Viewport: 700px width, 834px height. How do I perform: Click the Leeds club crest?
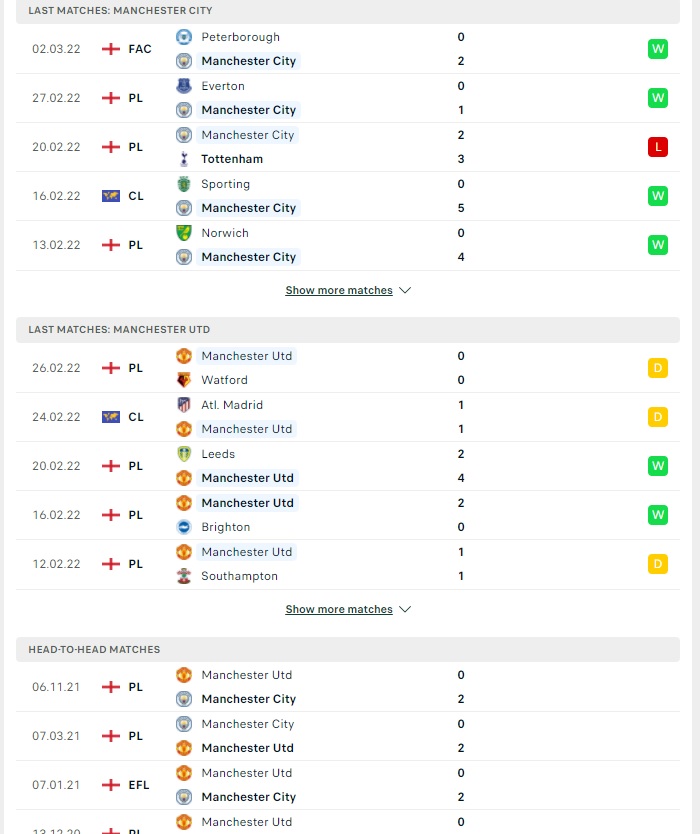[184, 454]
